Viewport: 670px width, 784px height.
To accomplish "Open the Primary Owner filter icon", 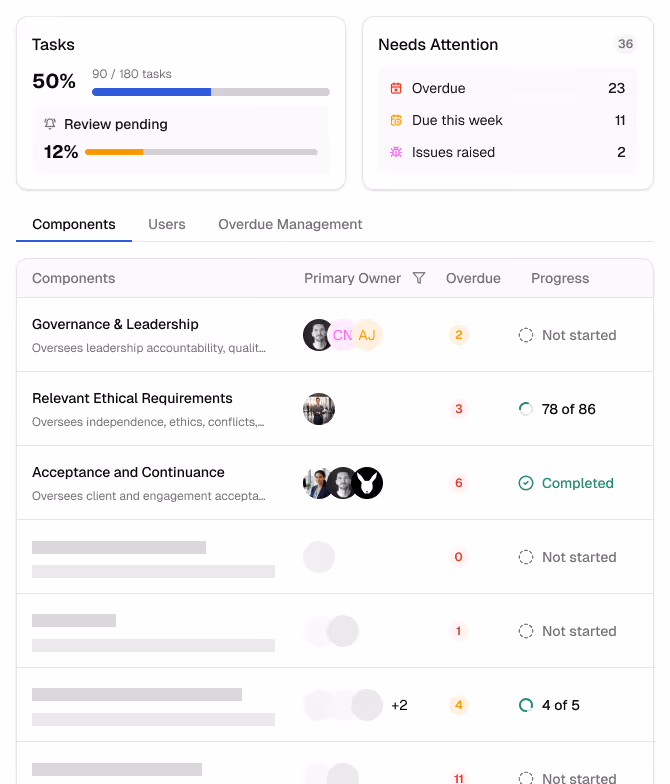I will pos(419,278).
